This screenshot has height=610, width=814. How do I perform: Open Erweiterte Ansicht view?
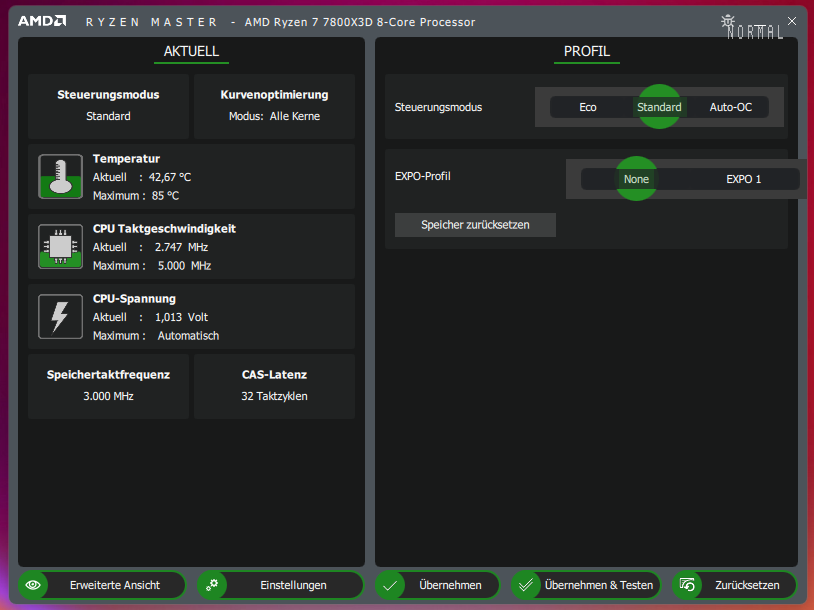click(102, 585)
